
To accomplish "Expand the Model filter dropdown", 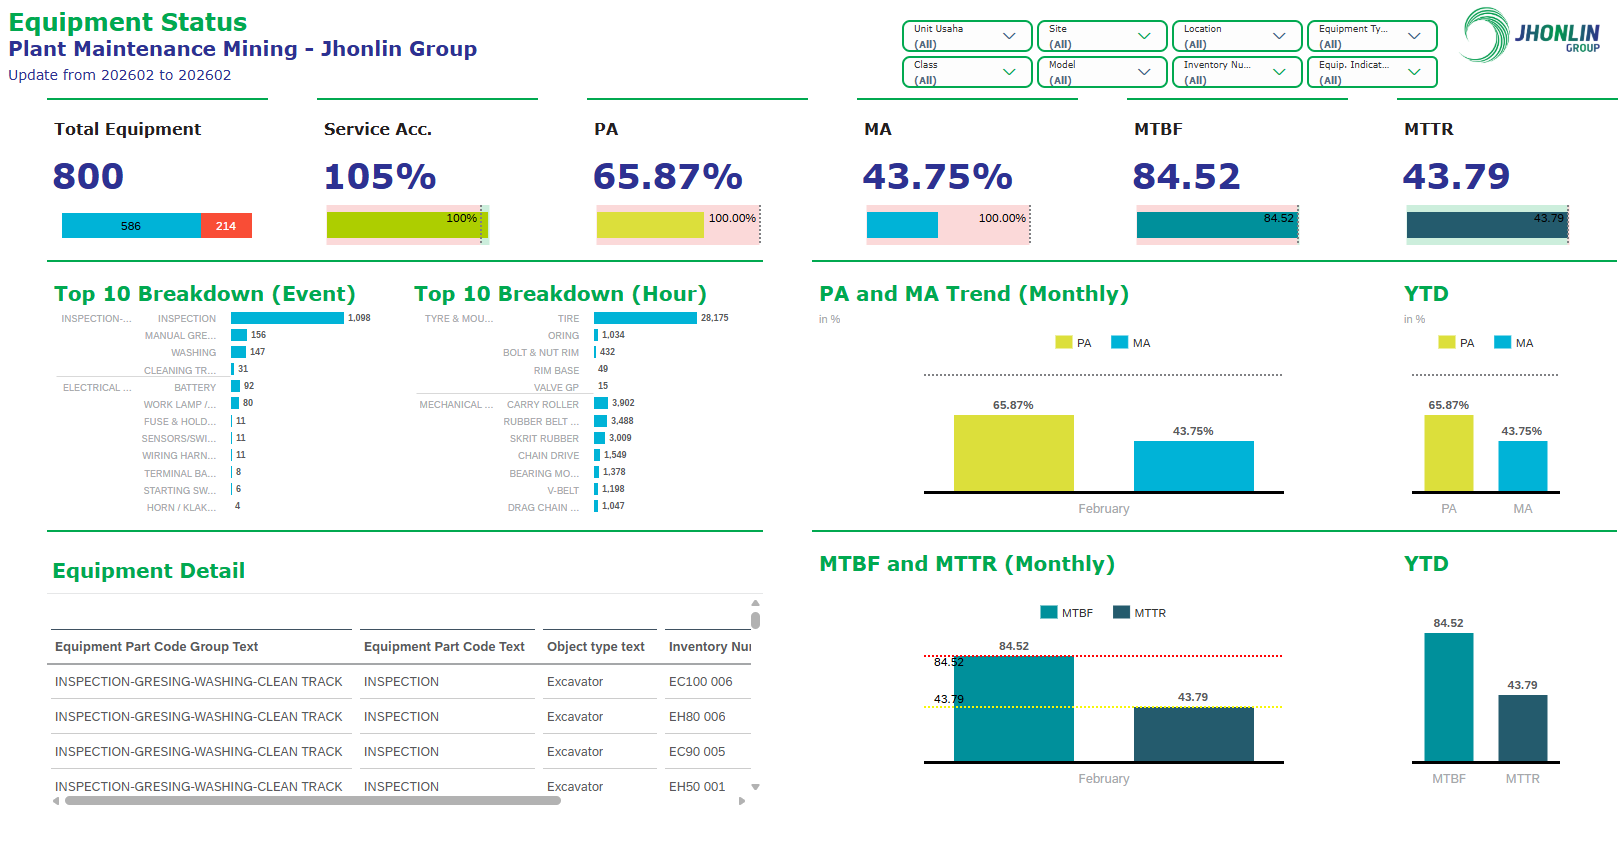I will (x=1102, y=72).
